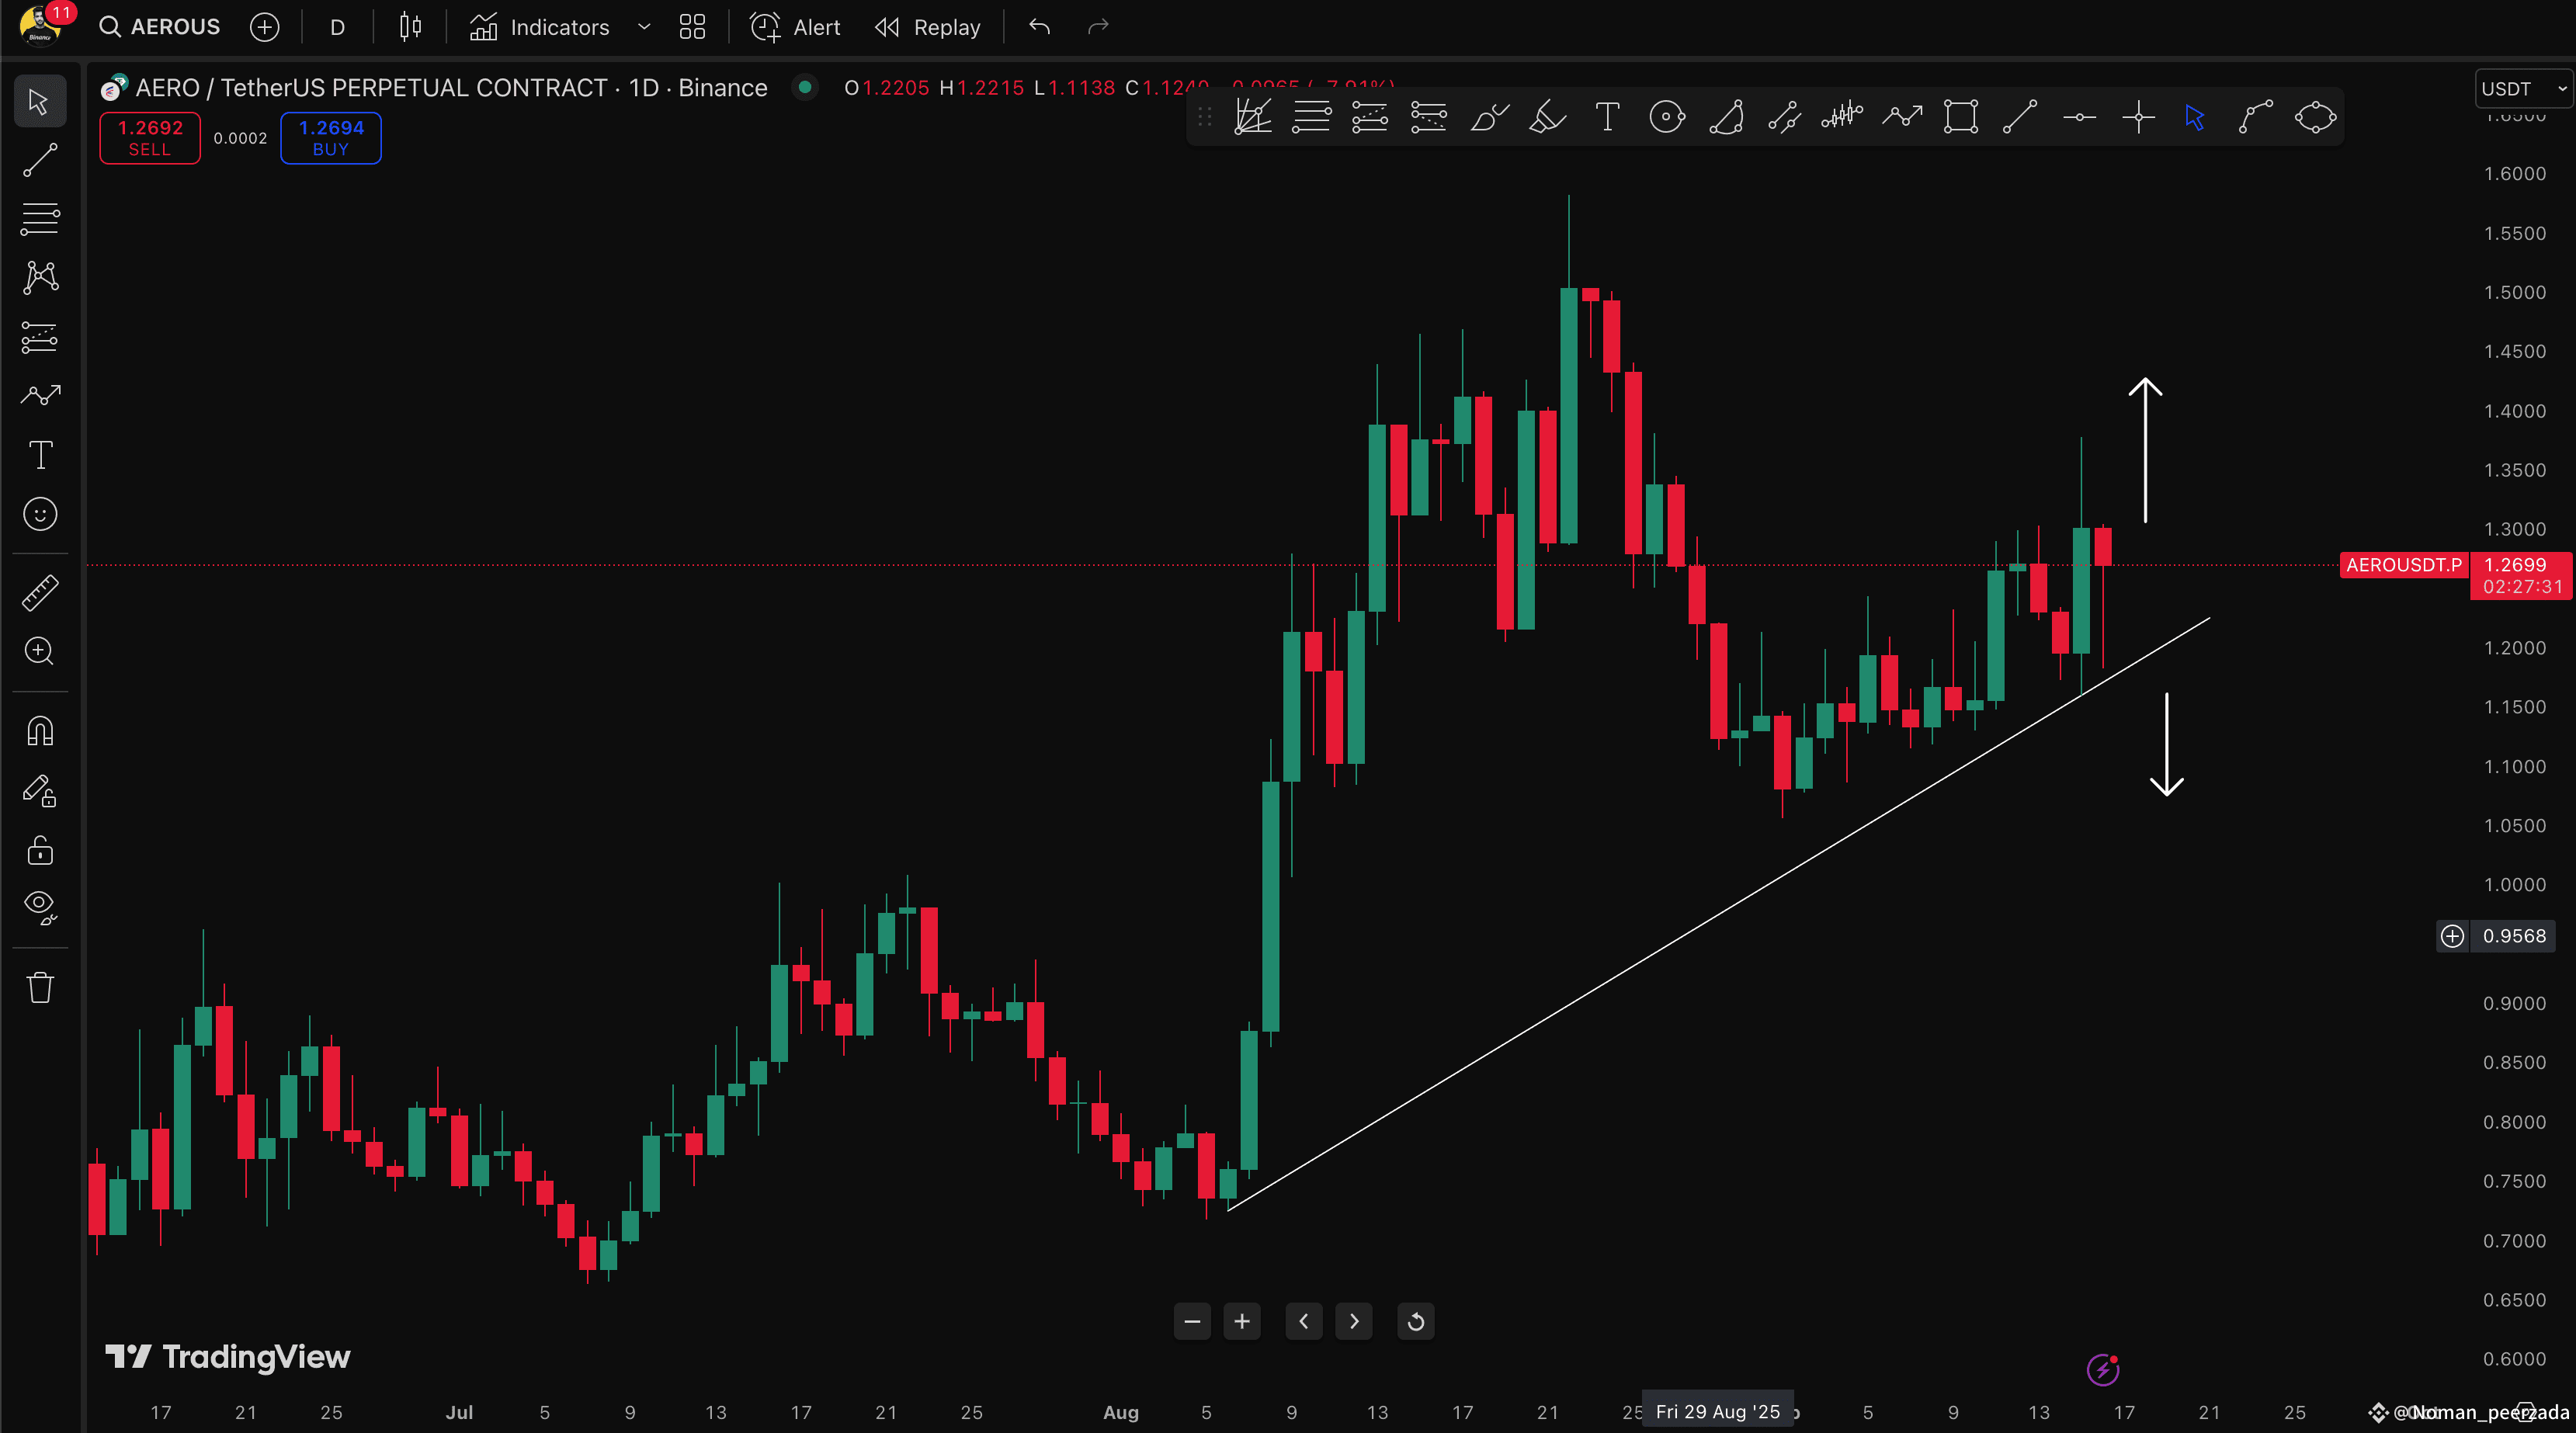Expand the chevron next to Indicators
The height and width of the screenshot is (1433, 2576).
644,27
